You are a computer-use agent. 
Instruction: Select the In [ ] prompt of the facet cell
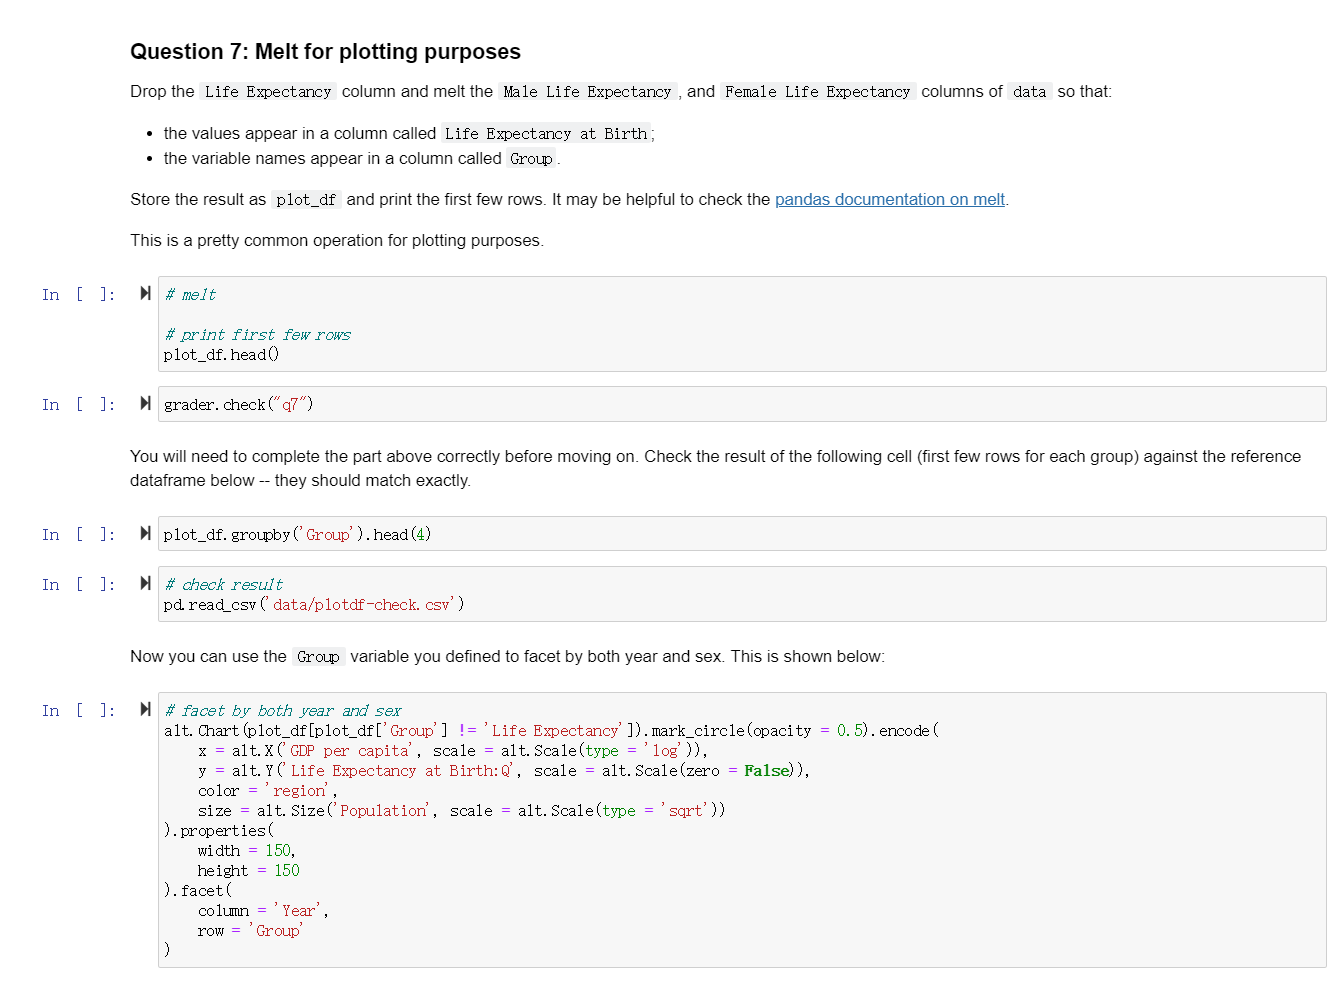pyautogui.click(x=78, y=711)
